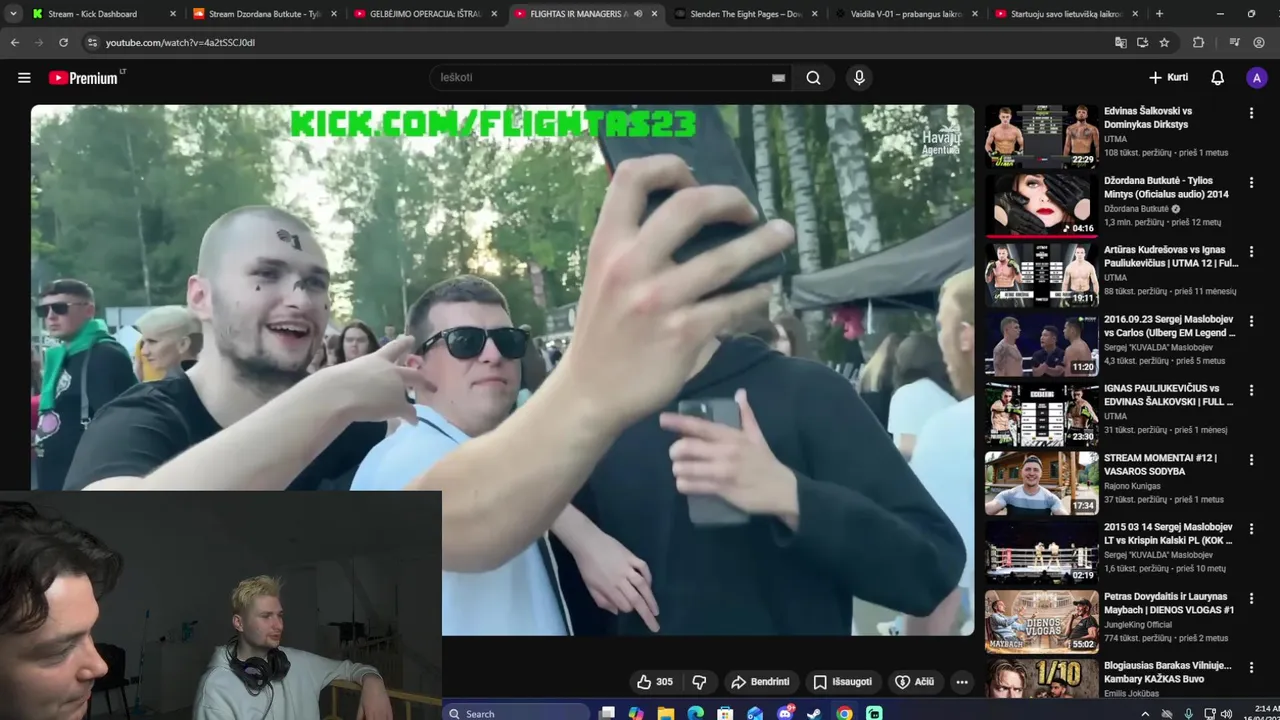Screen dimensions: 1280x720
Task: Click the Bendrinti share button
Action: (x=760, y=682)
